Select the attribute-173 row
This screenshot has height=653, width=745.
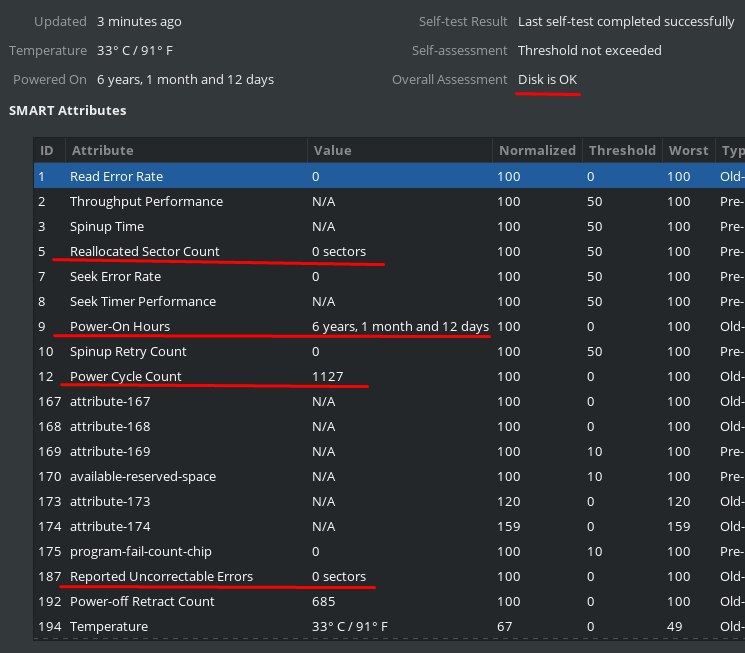tap(389, 501)
